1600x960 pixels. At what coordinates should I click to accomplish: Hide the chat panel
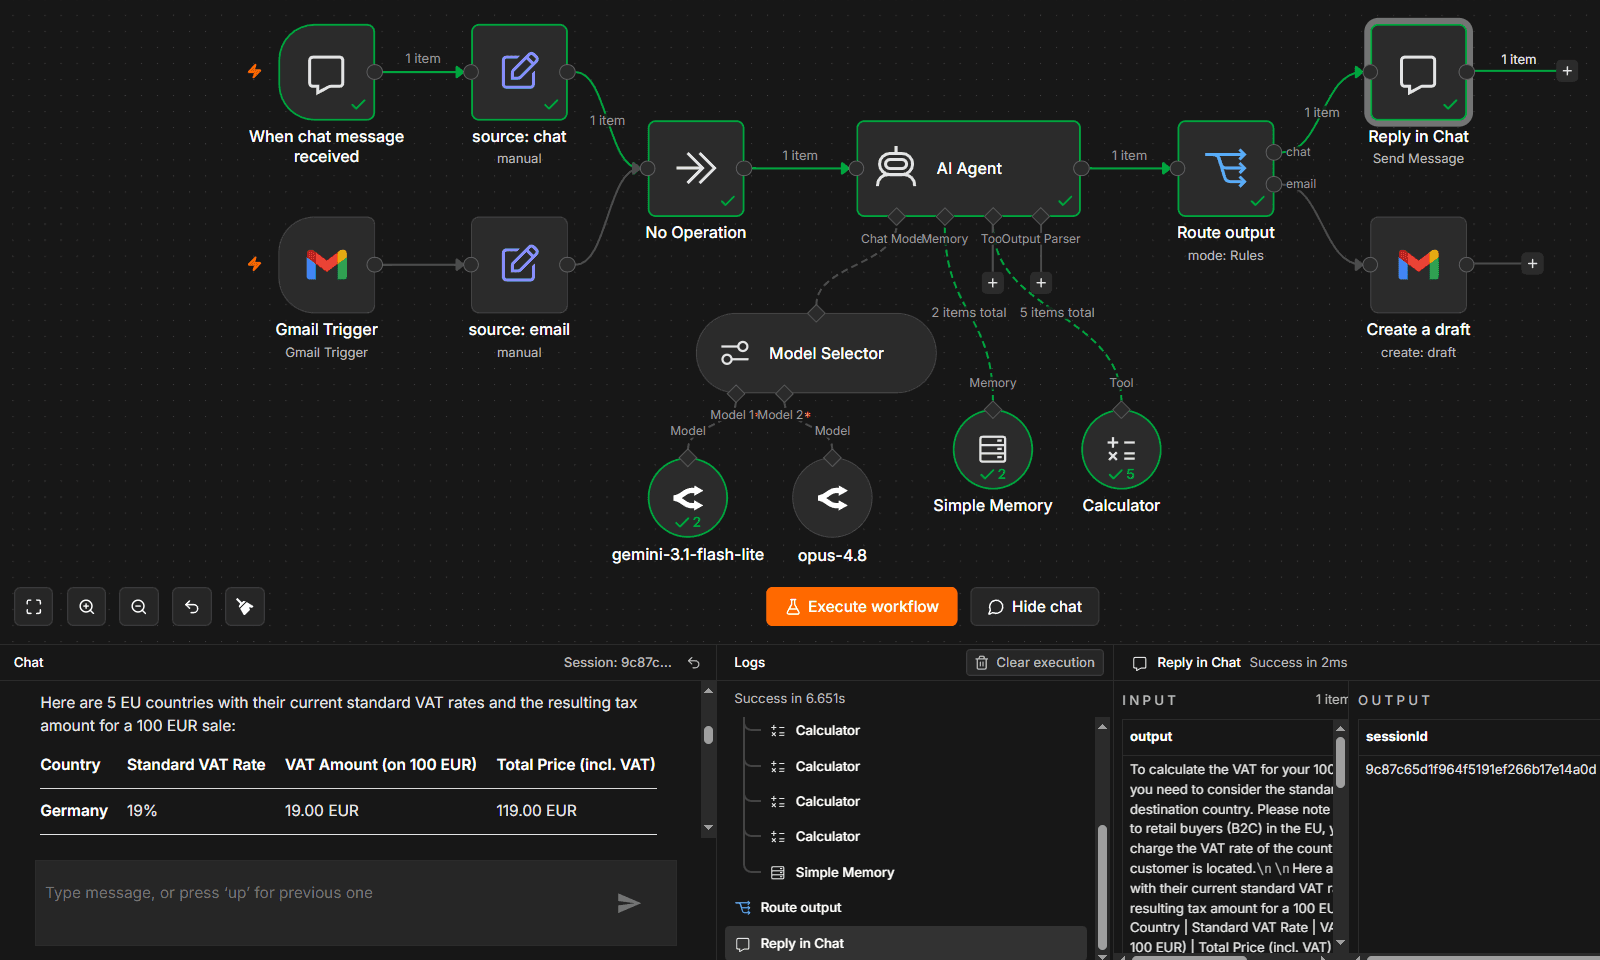(x=1035, y=607)
